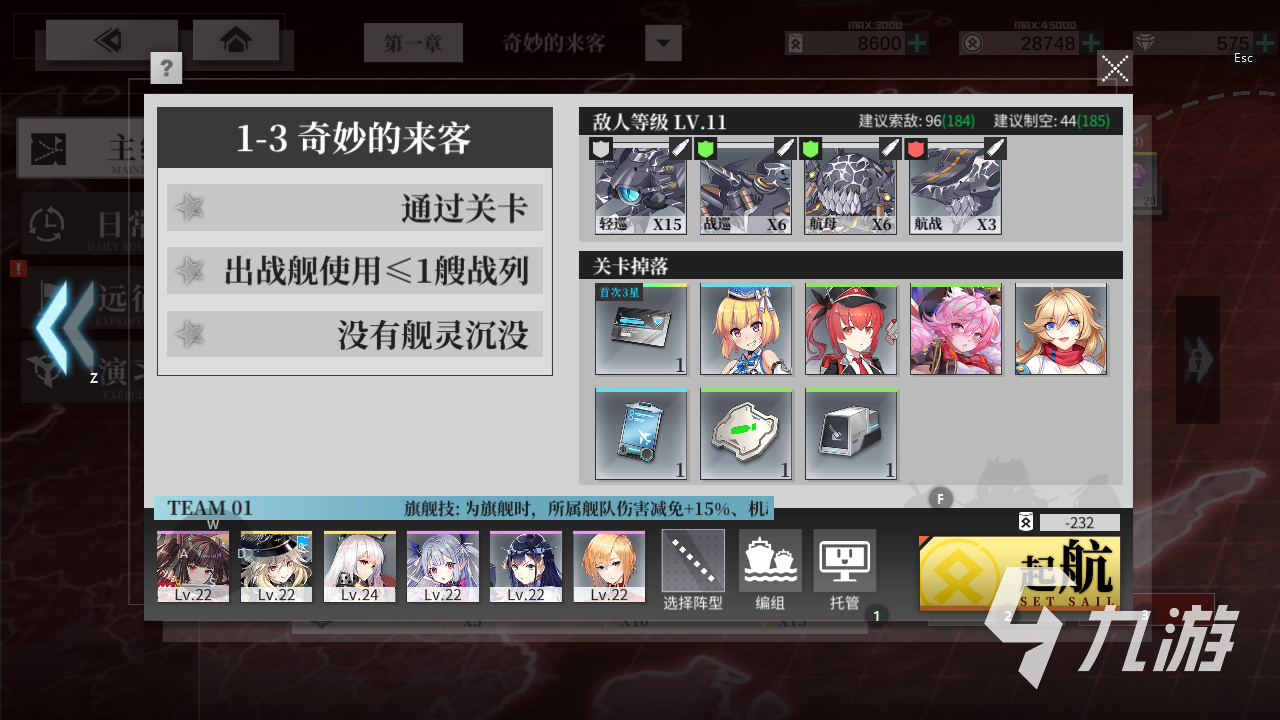View the 首次3星 first-clear reward item
Viewport: 1280px width, 720px height.
point(641,329)
